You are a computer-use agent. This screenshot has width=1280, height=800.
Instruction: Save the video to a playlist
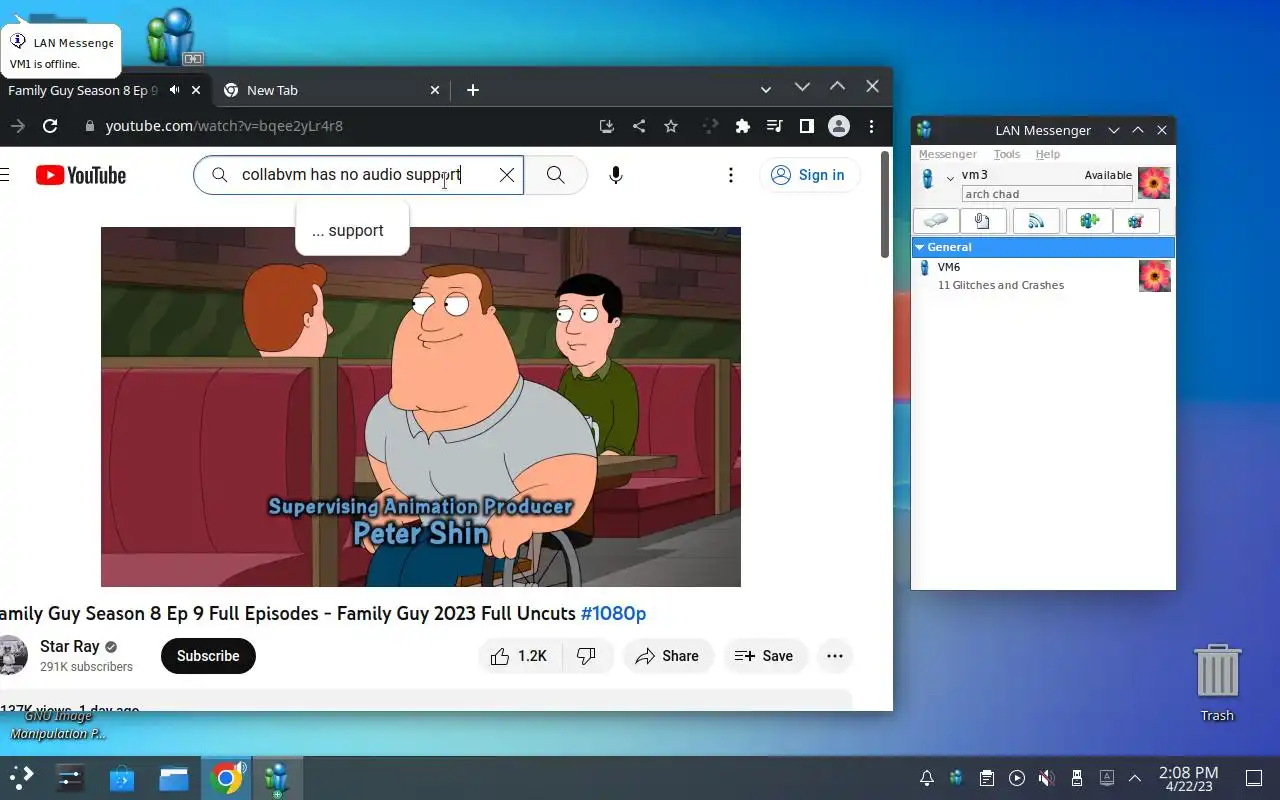tap(764, 656)
